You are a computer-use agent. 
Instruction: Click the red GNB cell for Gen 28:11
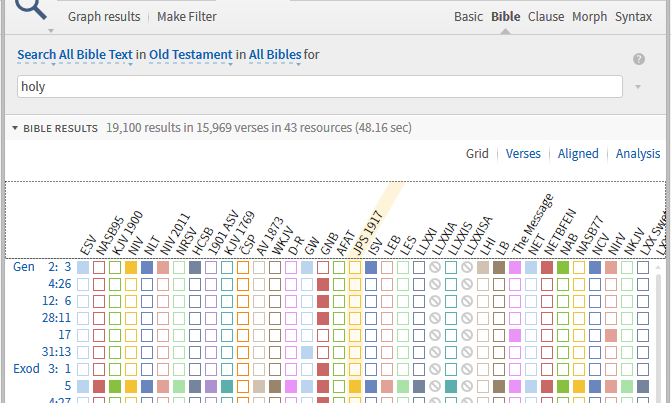pos(323,318)
